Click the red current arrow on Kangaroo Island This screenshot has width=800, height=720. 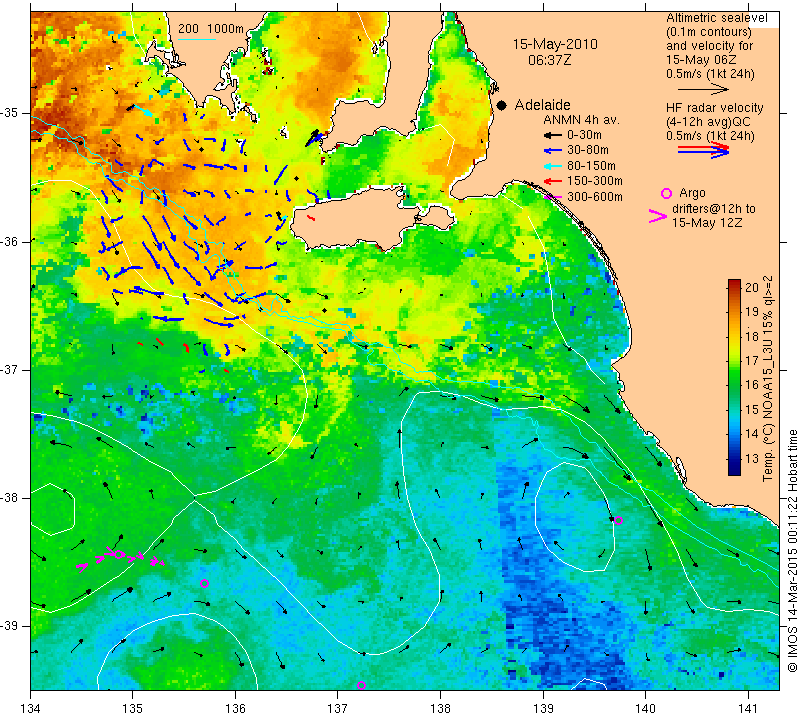coord(311,218)
